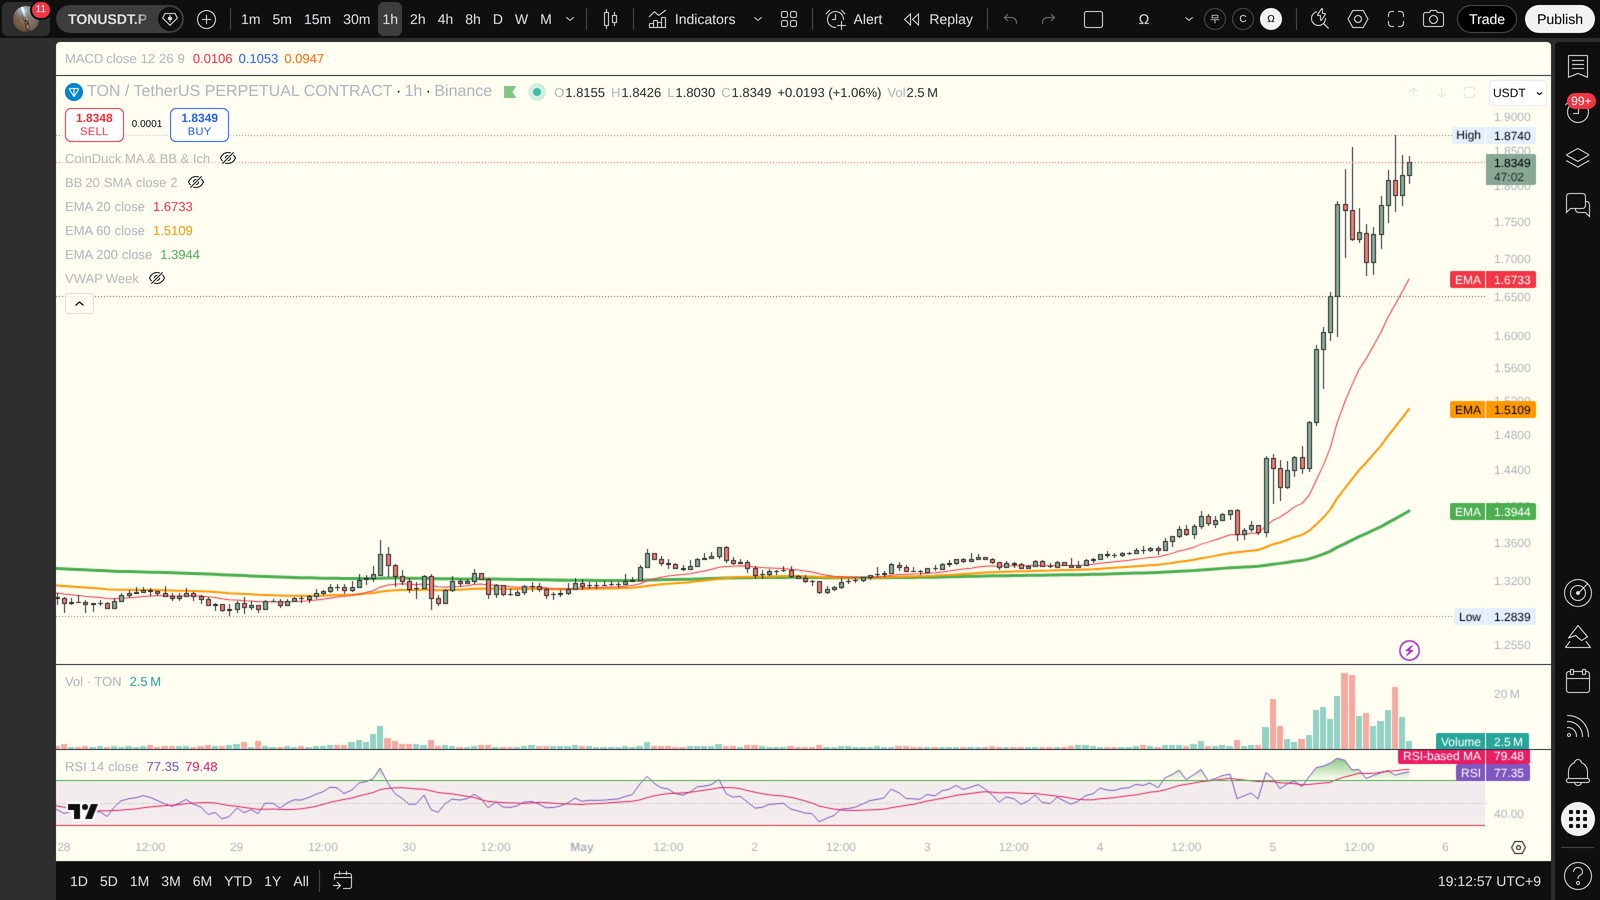Open the layout setup square icon

pos(1093,19)
